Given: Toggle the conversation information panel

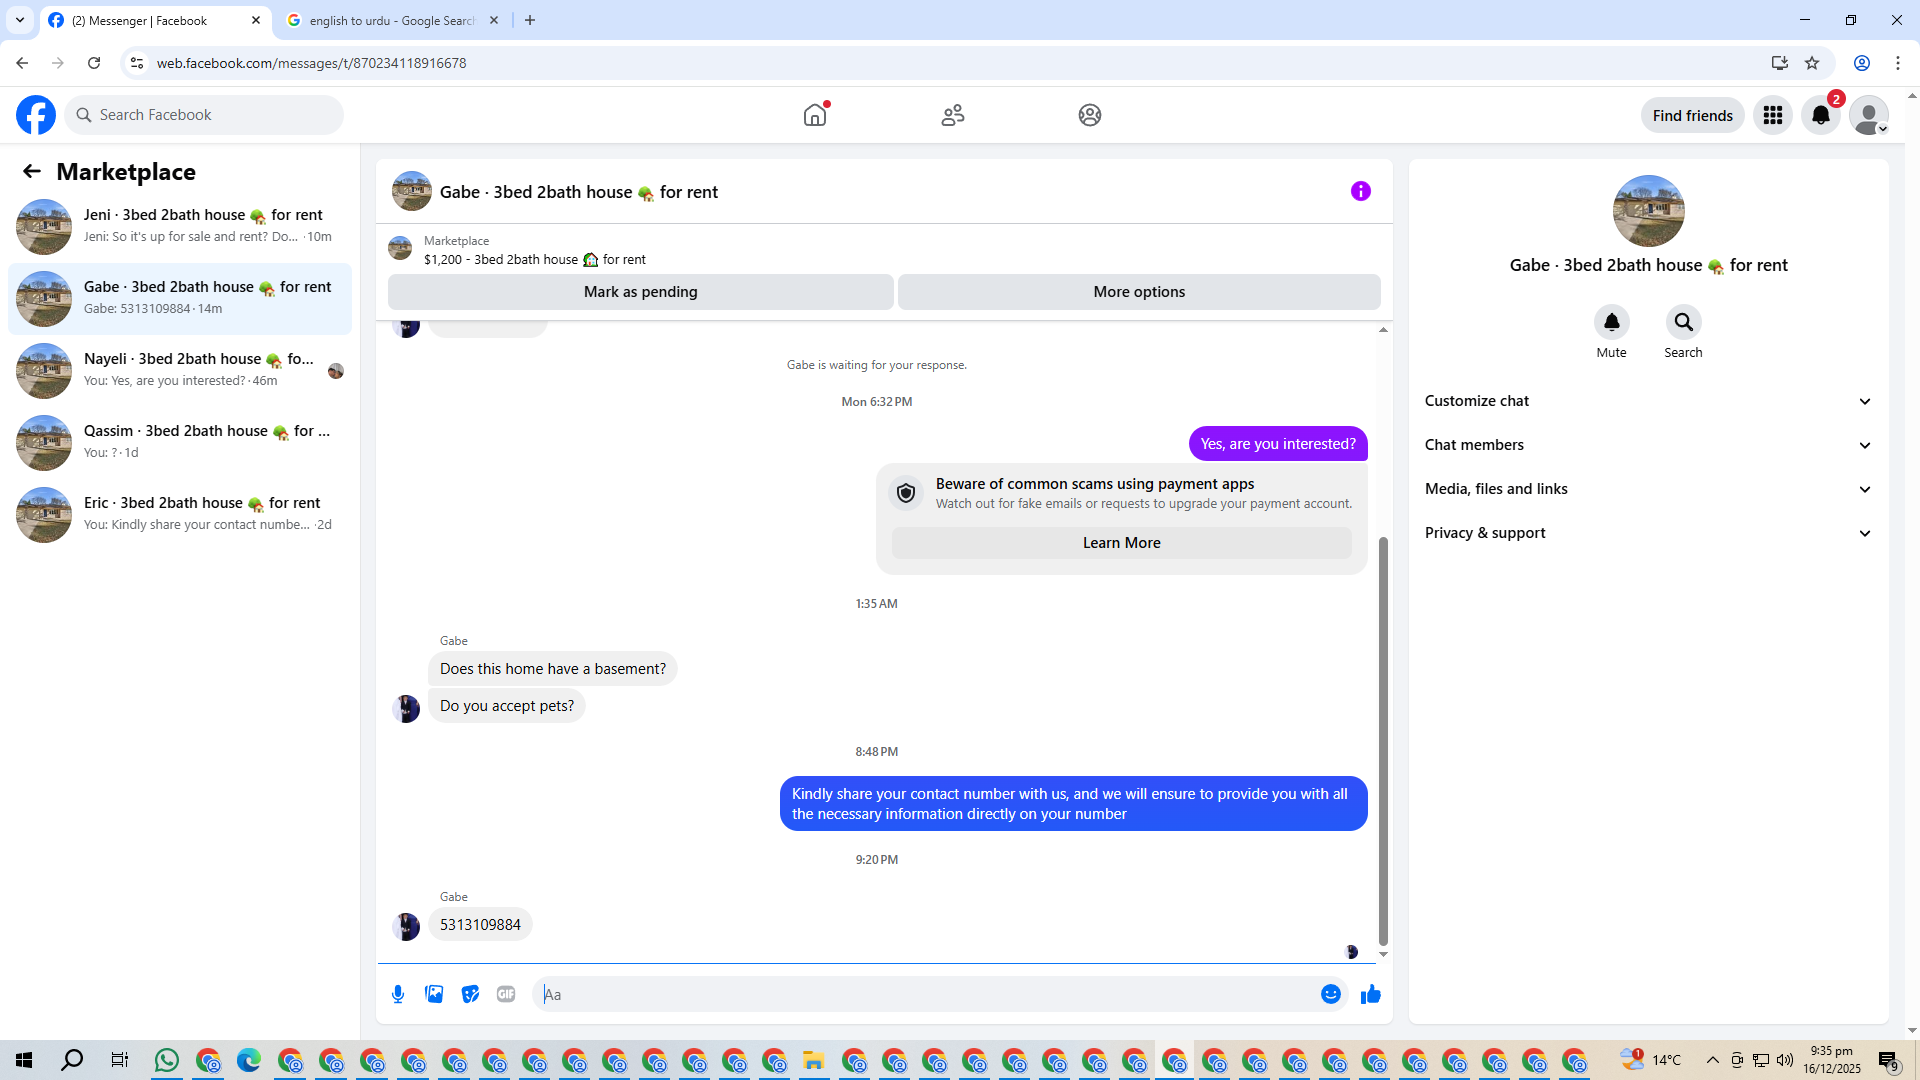Looking at the screenshot, I should (x=1361, y=191).
